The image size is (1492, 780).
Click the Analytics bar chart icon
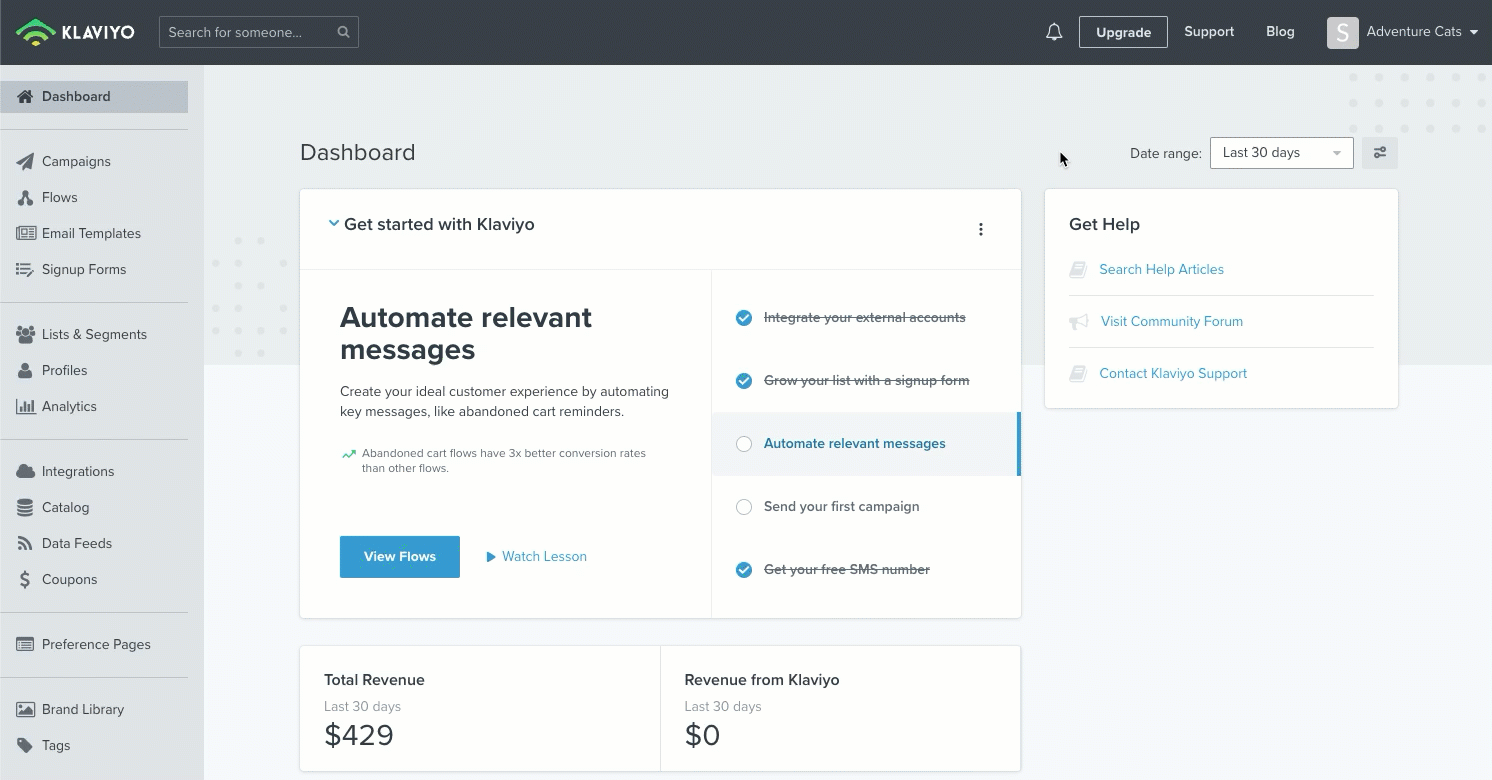click(25, 407)
